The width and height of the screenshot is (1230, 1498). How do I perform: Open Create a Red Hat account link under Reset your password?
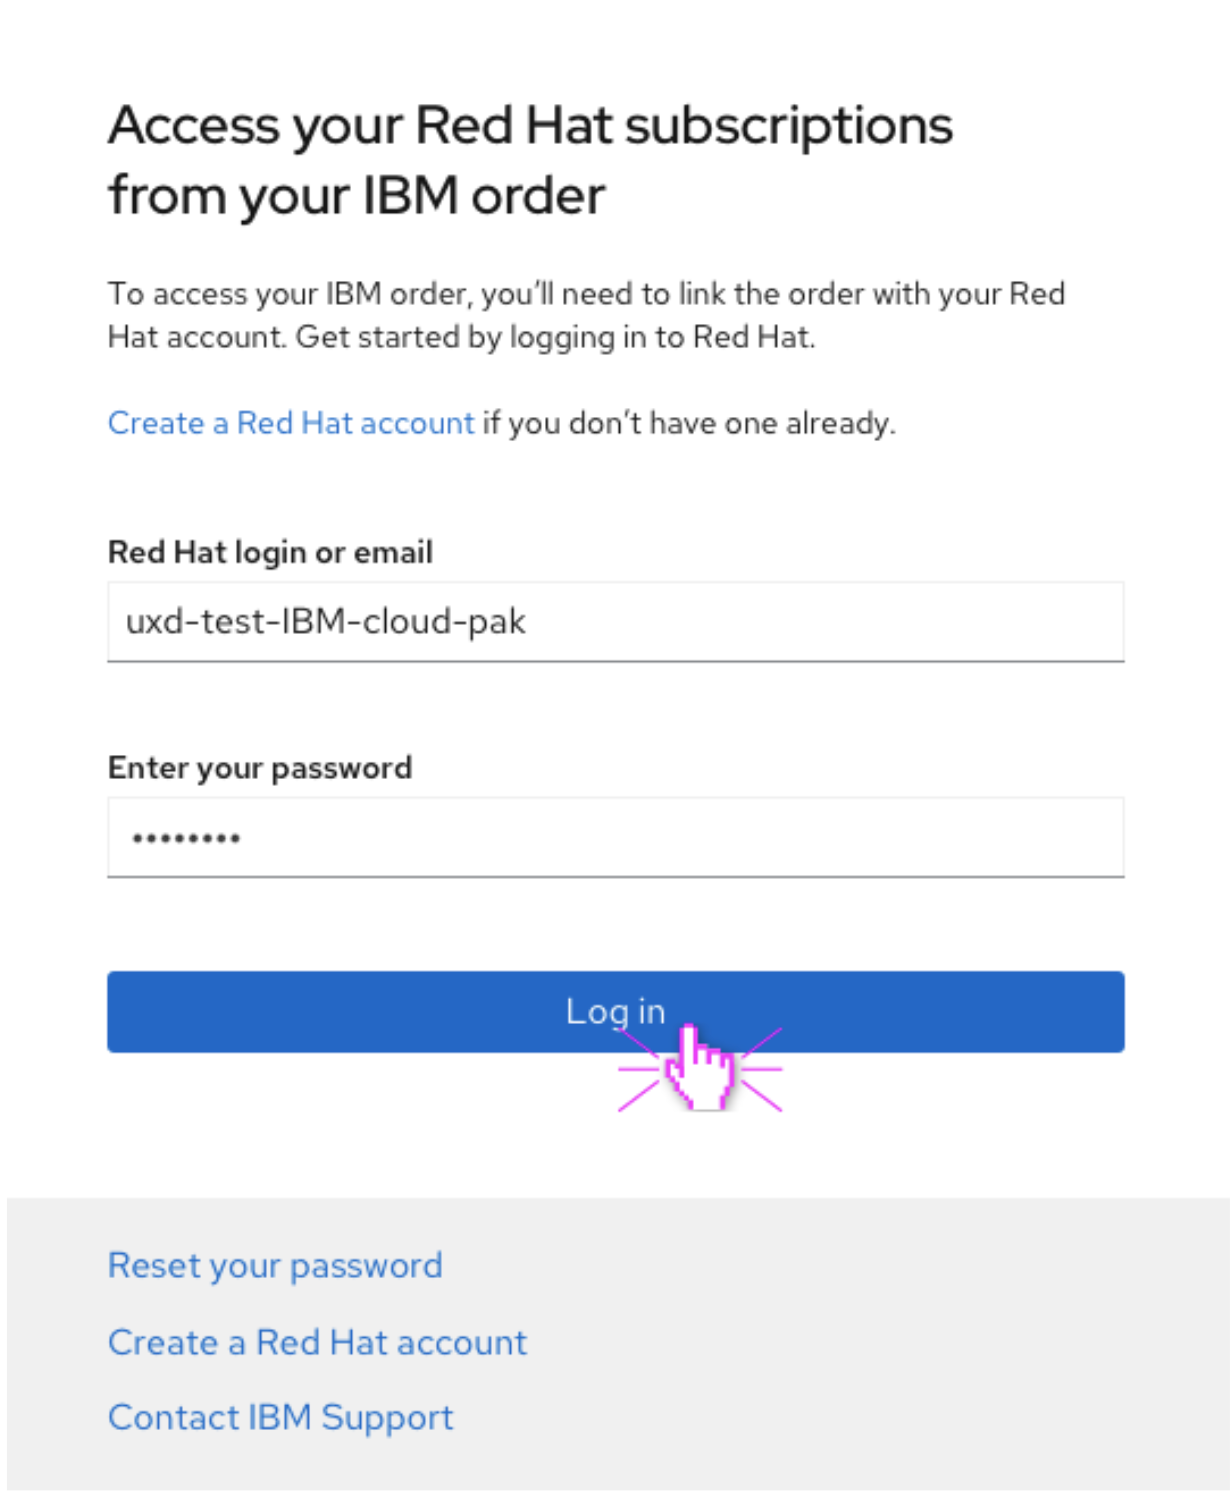tap(317, 1343)
